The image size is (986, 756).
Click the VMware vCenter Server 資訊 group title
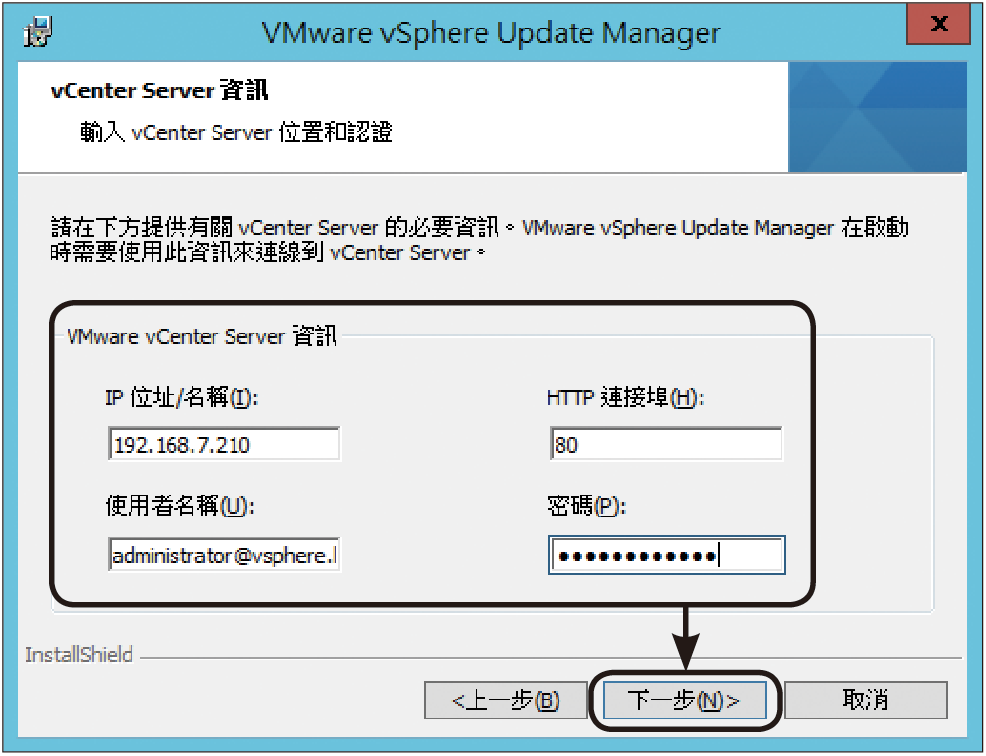[x=202, y=336]
